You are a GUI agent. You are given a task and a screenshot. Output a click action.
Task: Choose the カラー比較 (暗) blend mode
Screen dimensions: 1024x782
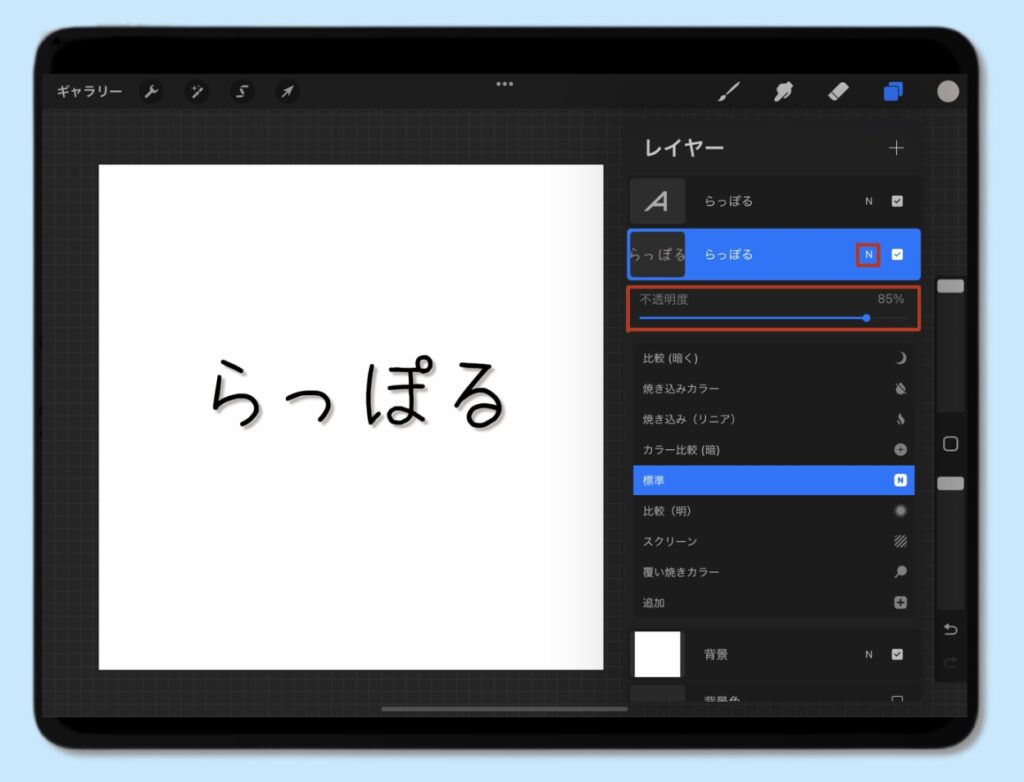tap(774, 449)
